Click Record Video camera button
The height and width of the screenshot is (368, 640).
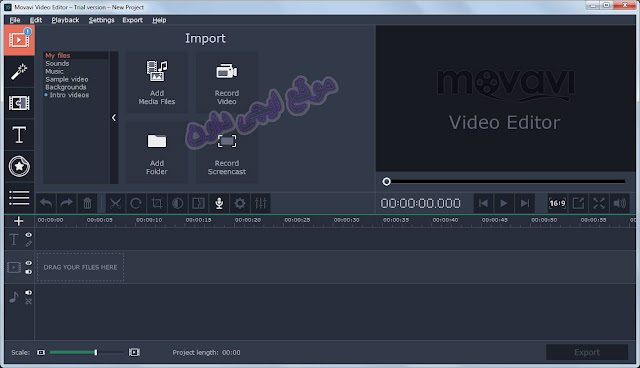(227, 83)
